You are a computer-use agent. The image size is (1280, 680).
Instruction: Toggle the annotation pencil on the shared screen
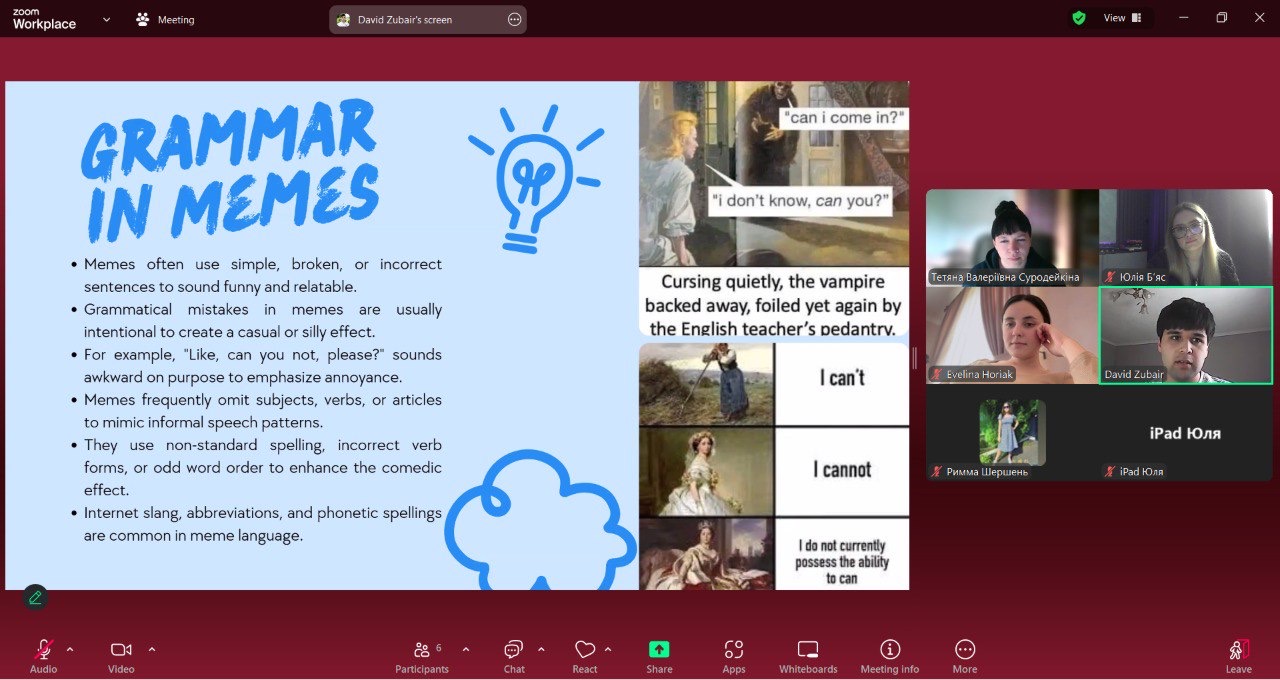35,597
